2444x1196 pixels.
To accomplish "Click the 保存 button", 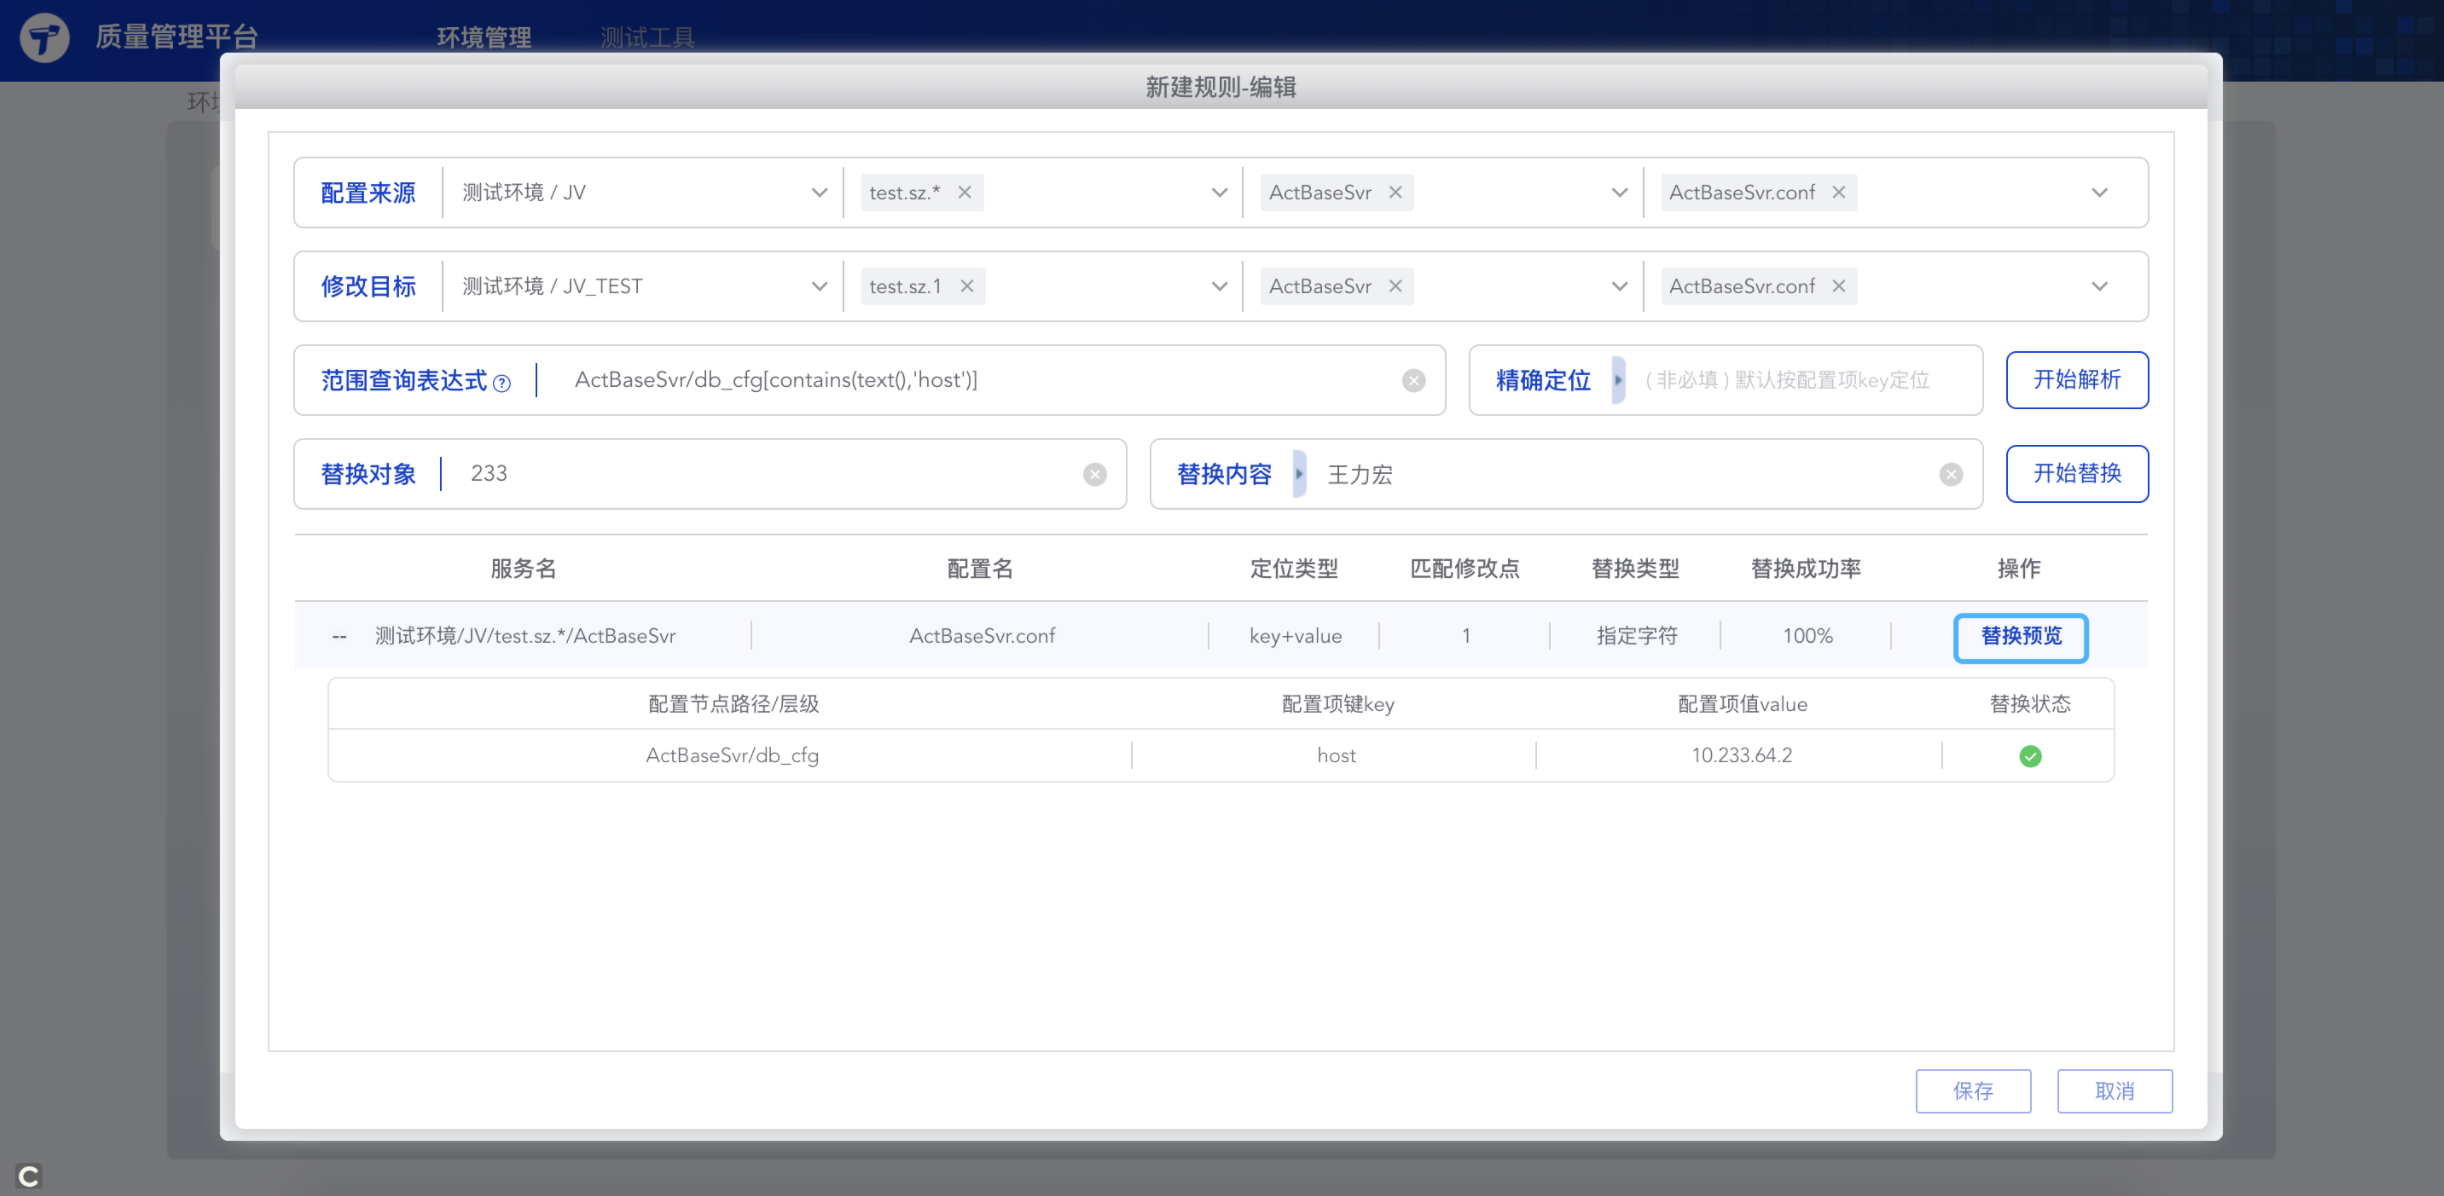I will click(1972, 1090).
